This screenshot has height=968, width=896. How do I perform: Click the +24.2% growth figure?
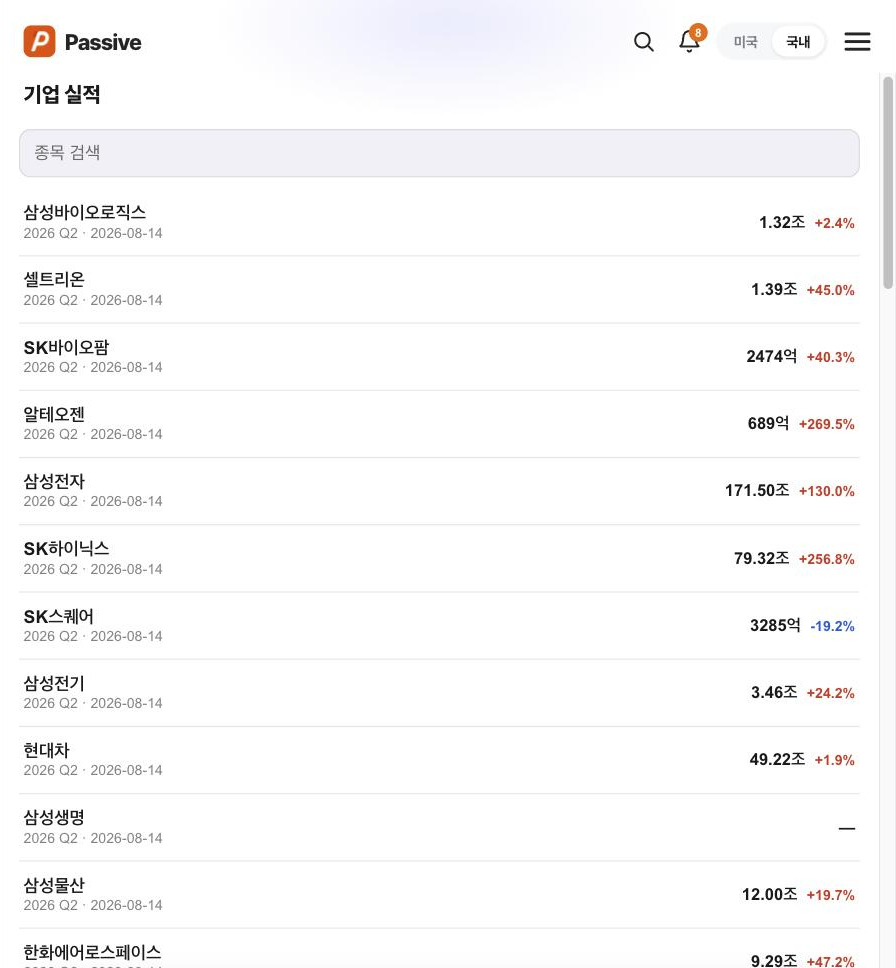tap(831, 693)
